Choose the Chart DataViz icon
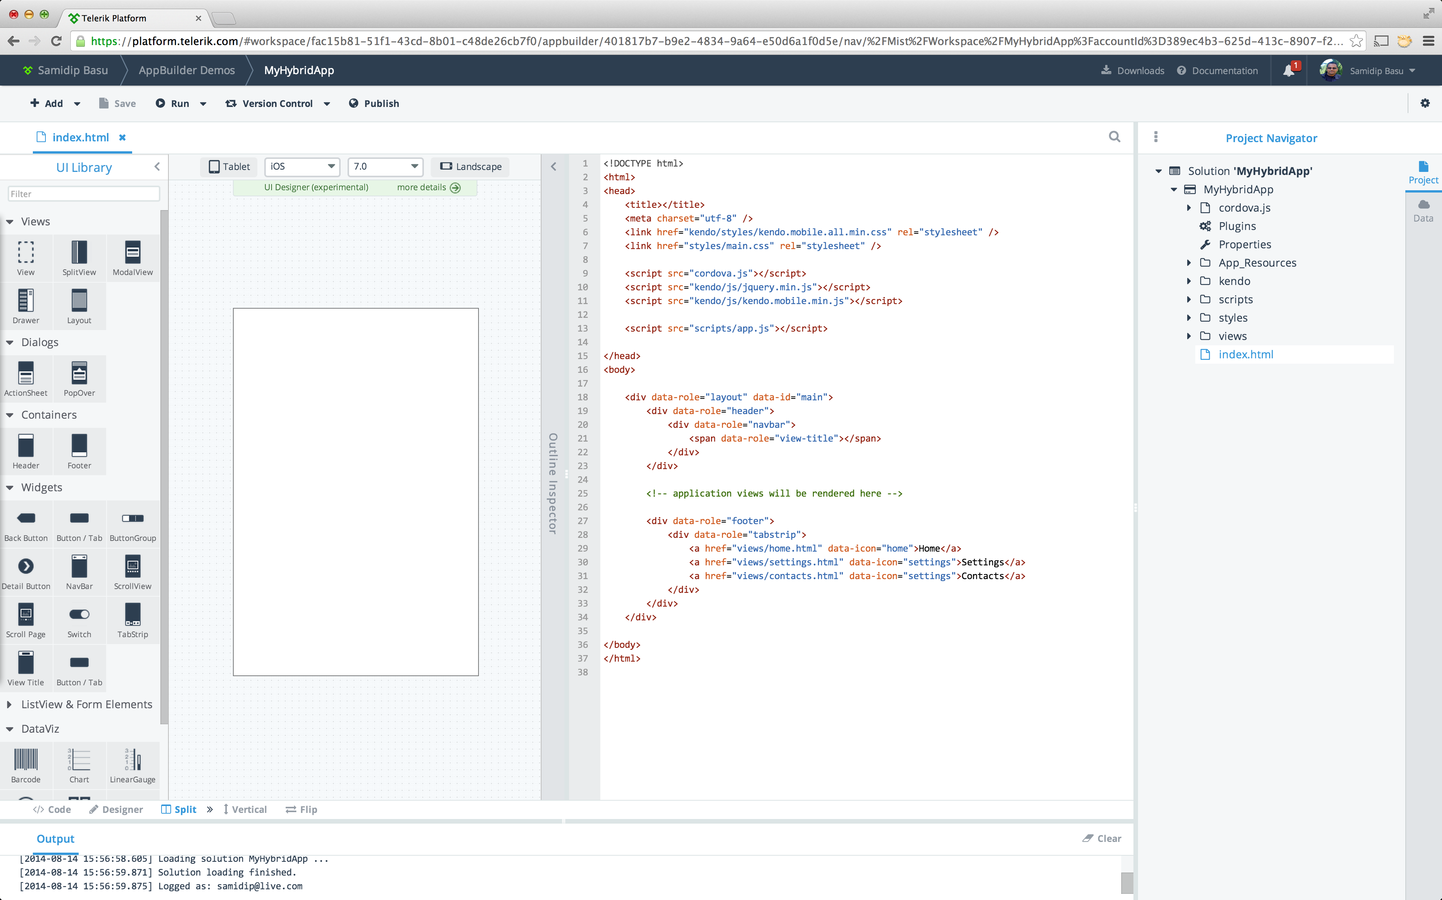Image resolution: width=1442 pixels, height=900 pixels. [x=79, y=759]
